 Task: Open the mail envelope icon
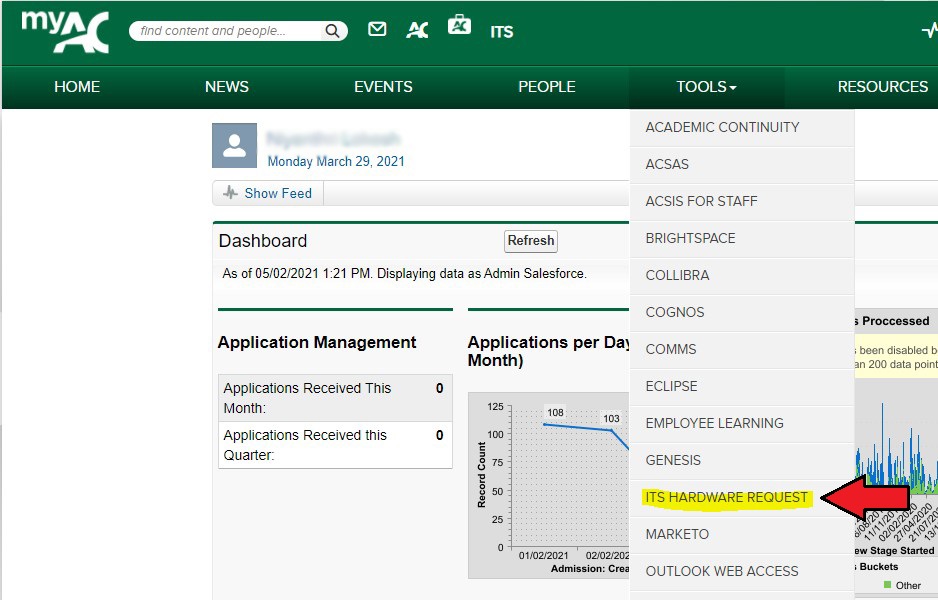pyautogui.click(x=377, y=30)
